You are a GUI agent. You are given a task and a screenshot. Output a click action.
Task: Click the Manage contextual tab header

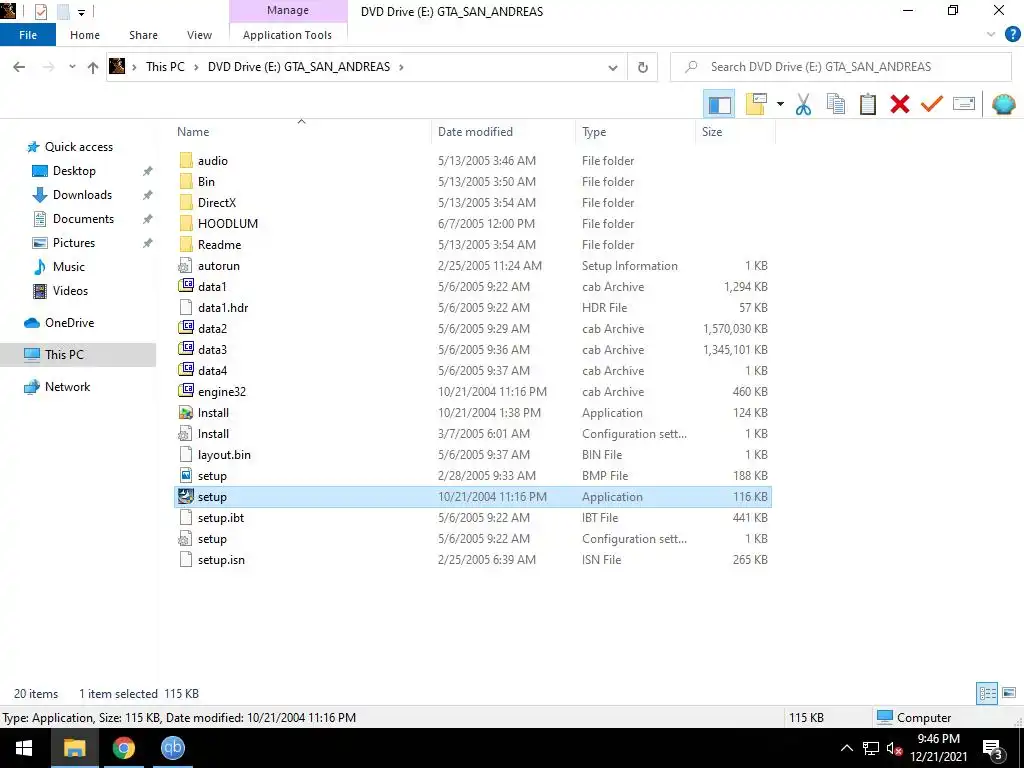[x=288, y=11]
